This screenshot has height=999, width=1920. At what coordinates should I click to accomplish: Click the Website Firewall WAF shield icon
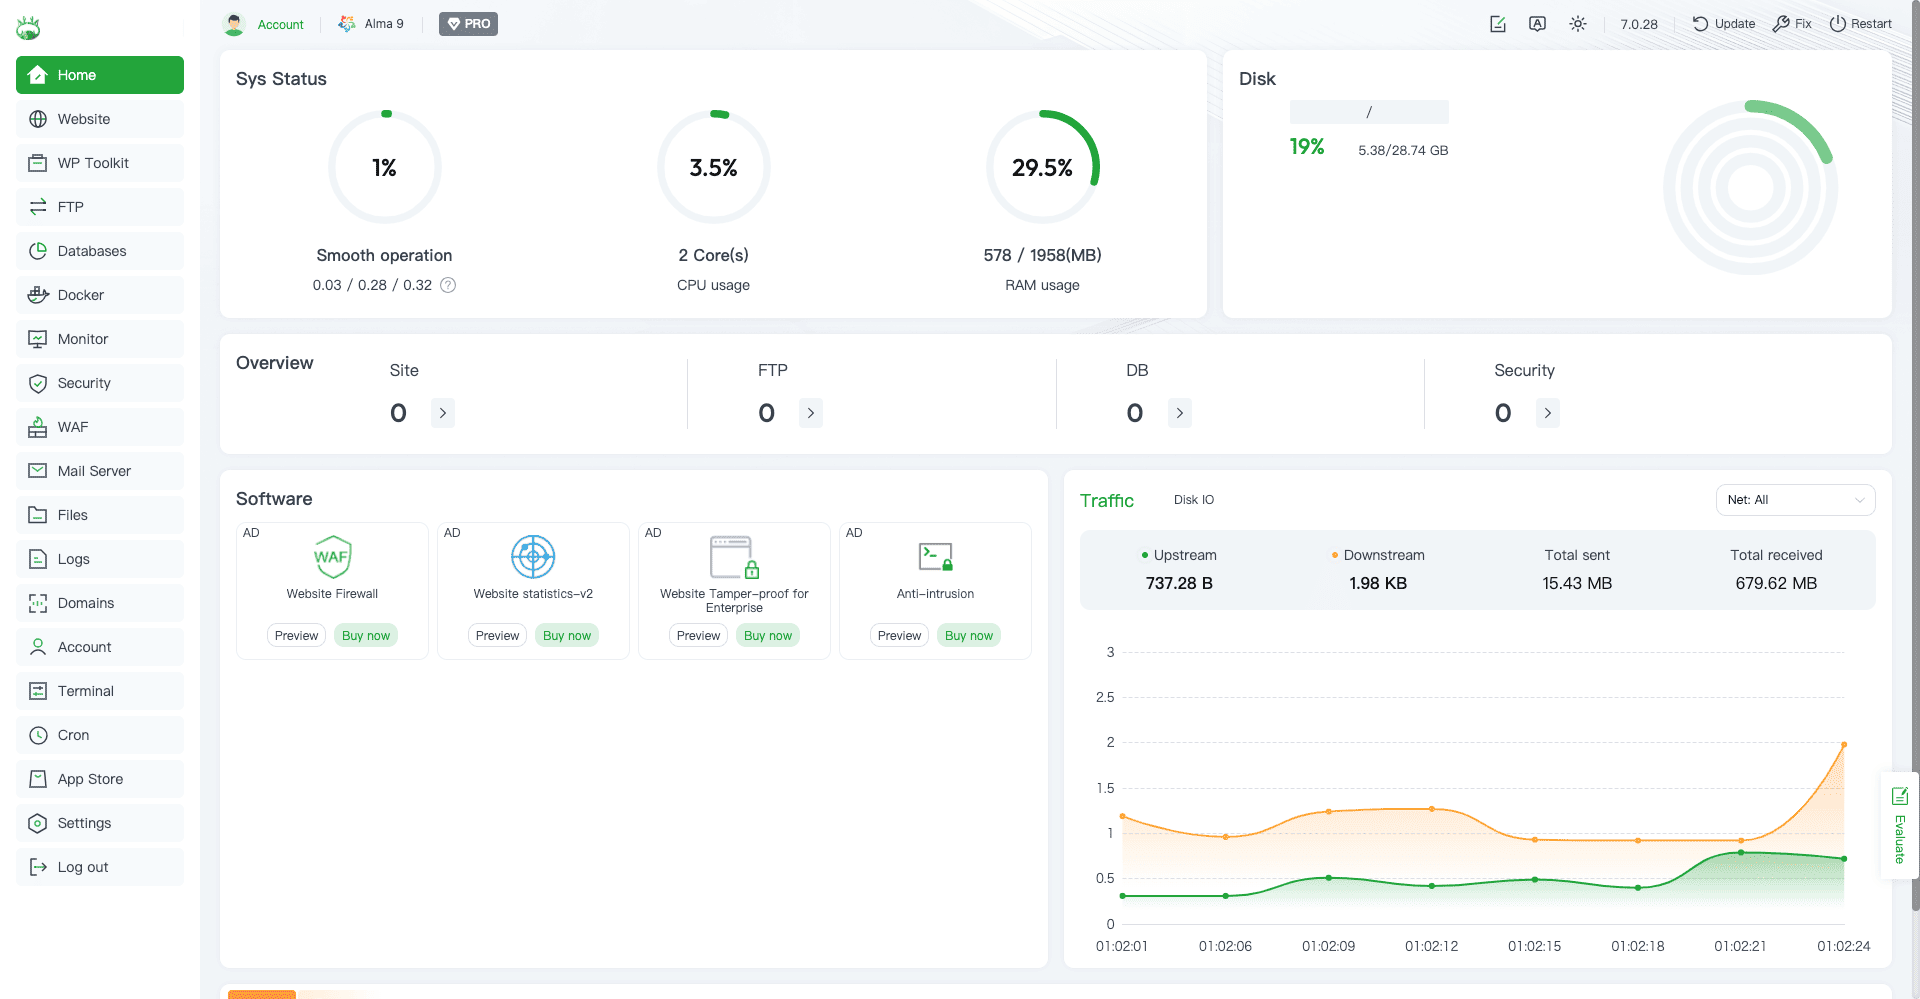tap(332, 556)
